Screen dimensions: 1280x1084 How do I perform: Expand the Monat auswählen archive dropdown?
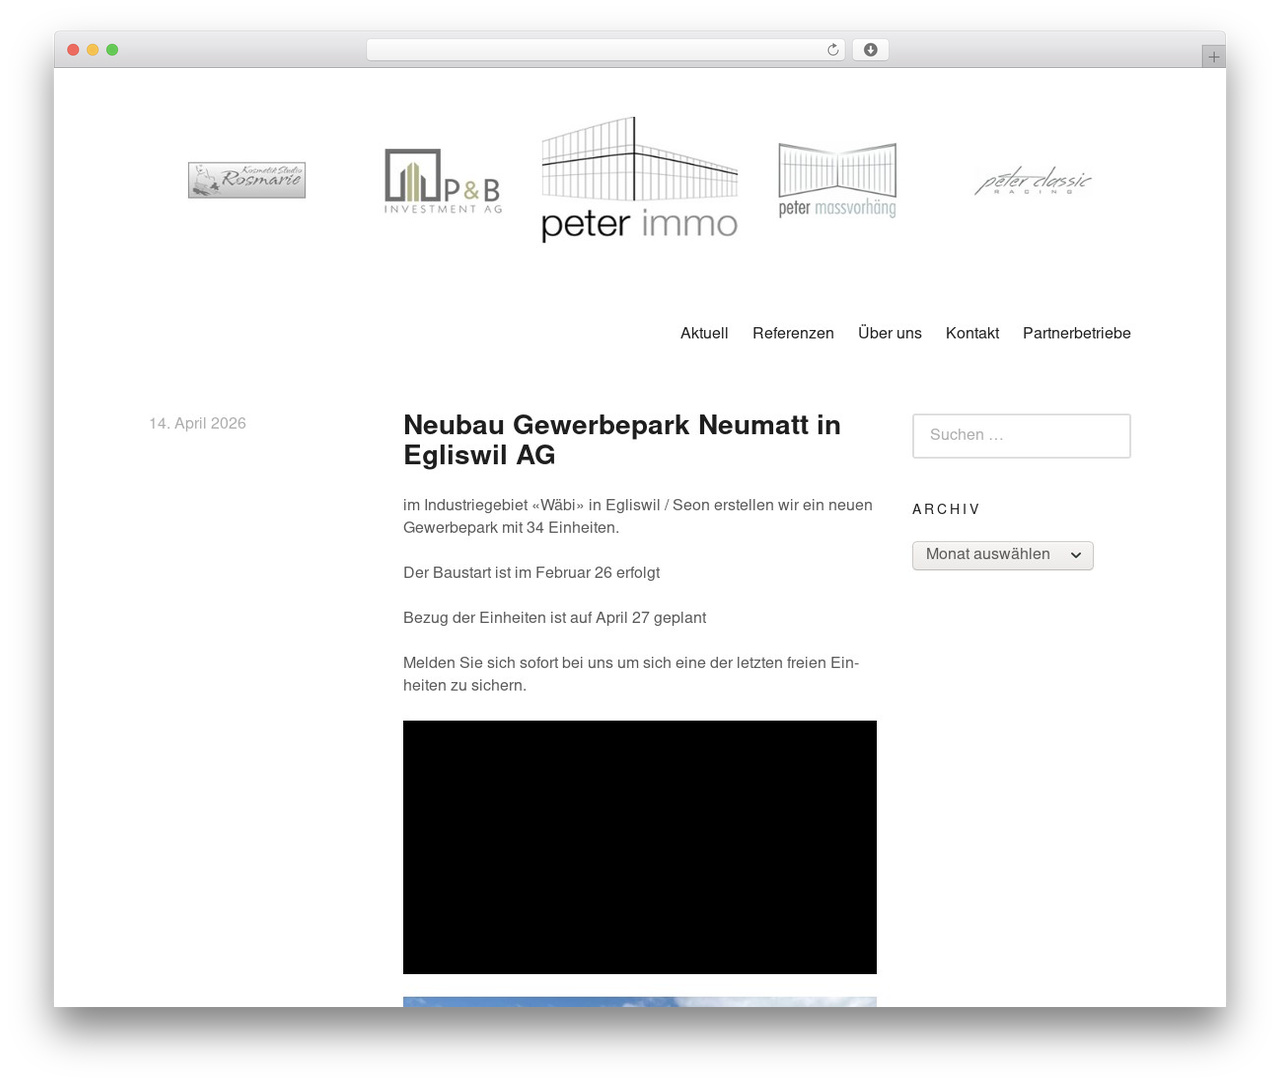tap(1003, 555)
